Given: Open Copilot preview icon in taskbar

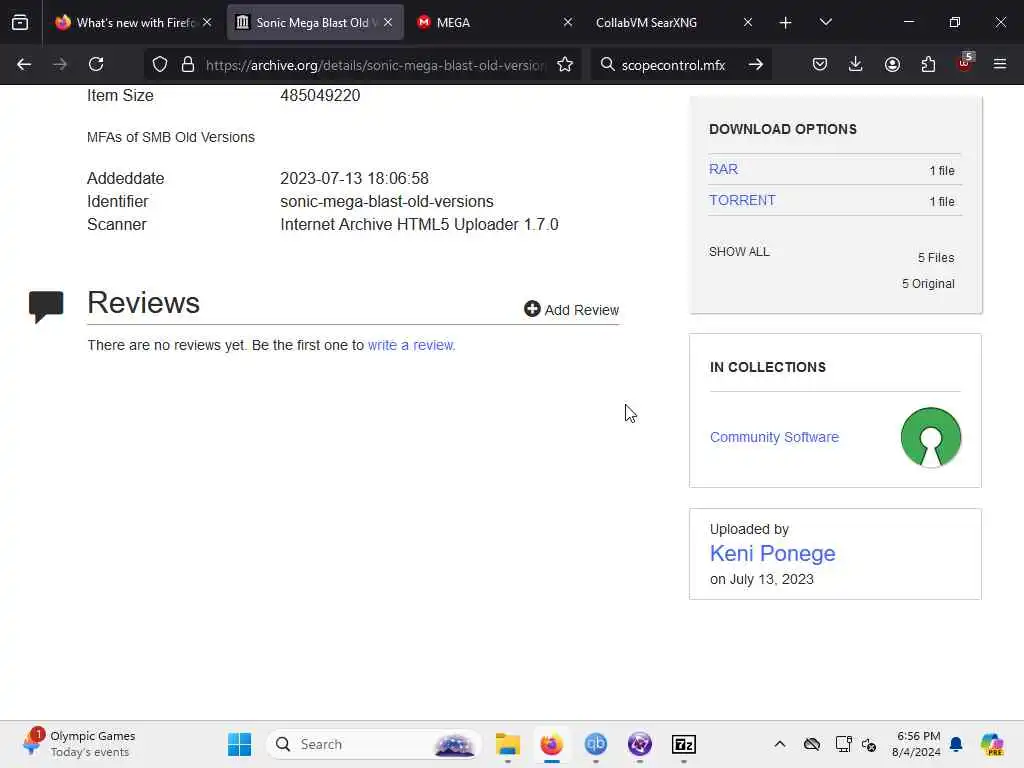Looking at the screenshot, I should tap(991, 744).
